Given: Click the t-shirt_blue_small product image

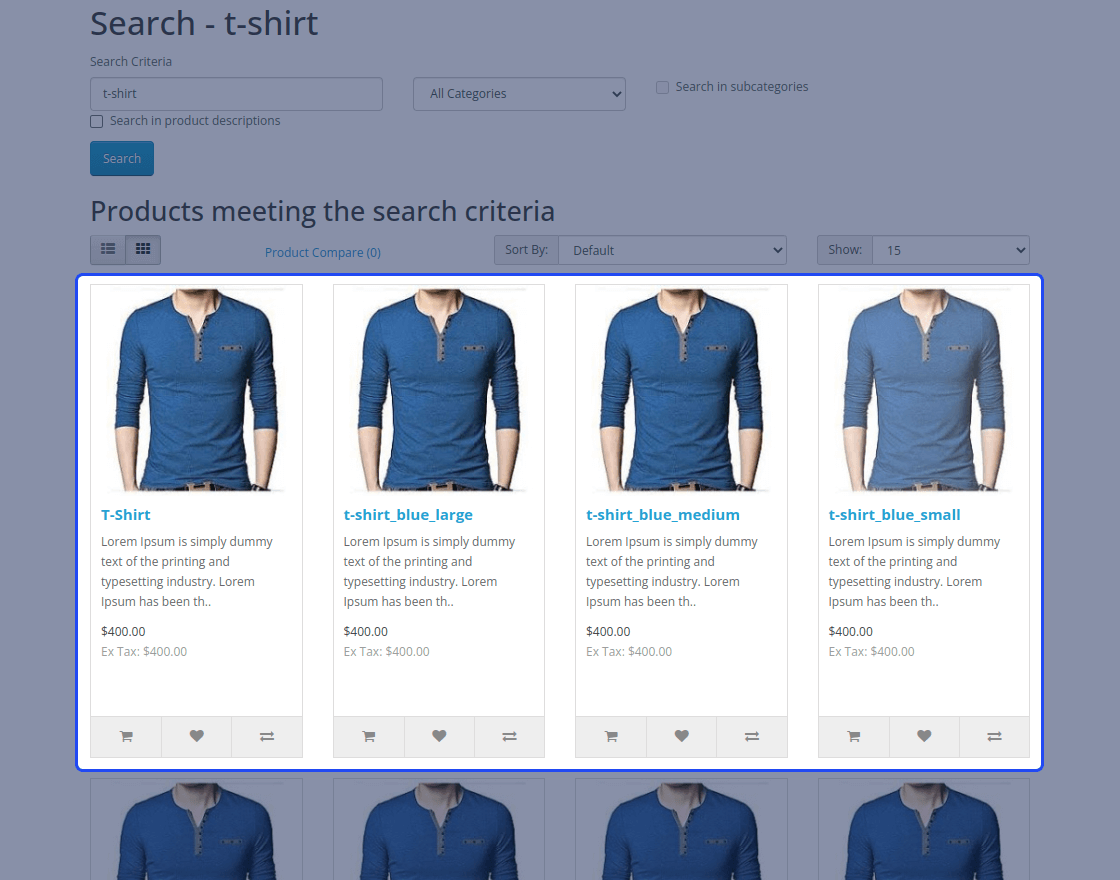Looking at the screenshot, I should pos(924,389).
